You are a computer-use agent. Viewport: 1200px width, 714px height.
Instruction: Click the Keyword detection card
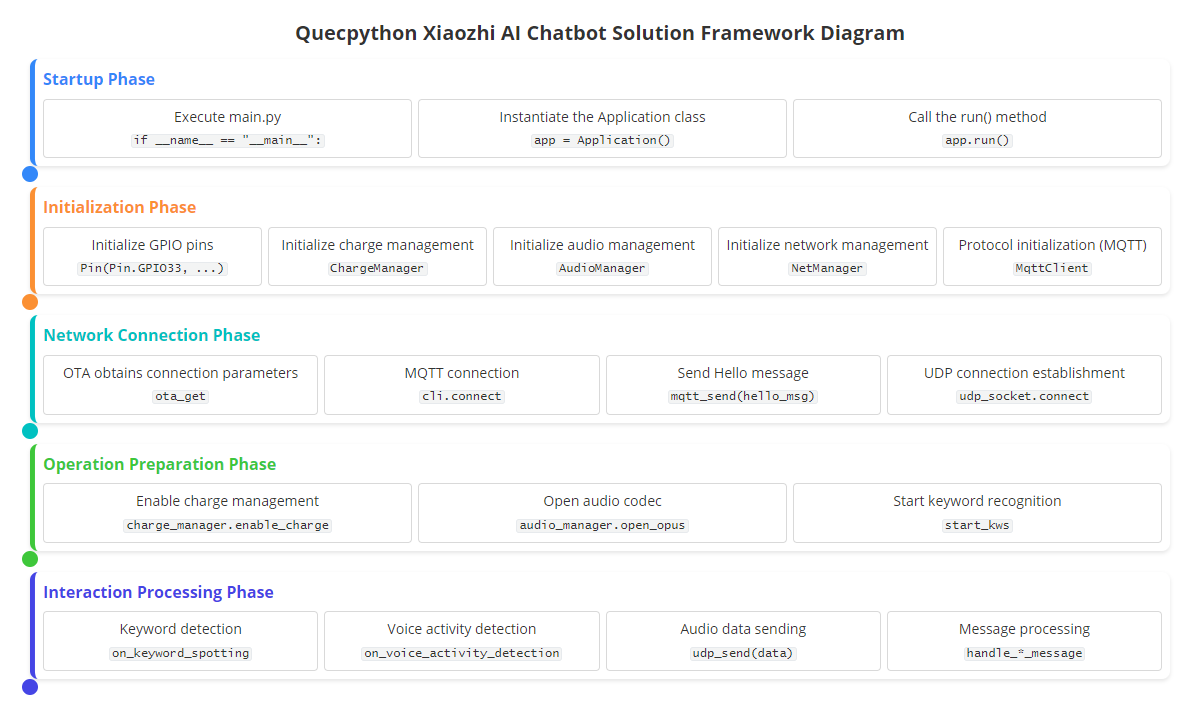coord(180,641)
